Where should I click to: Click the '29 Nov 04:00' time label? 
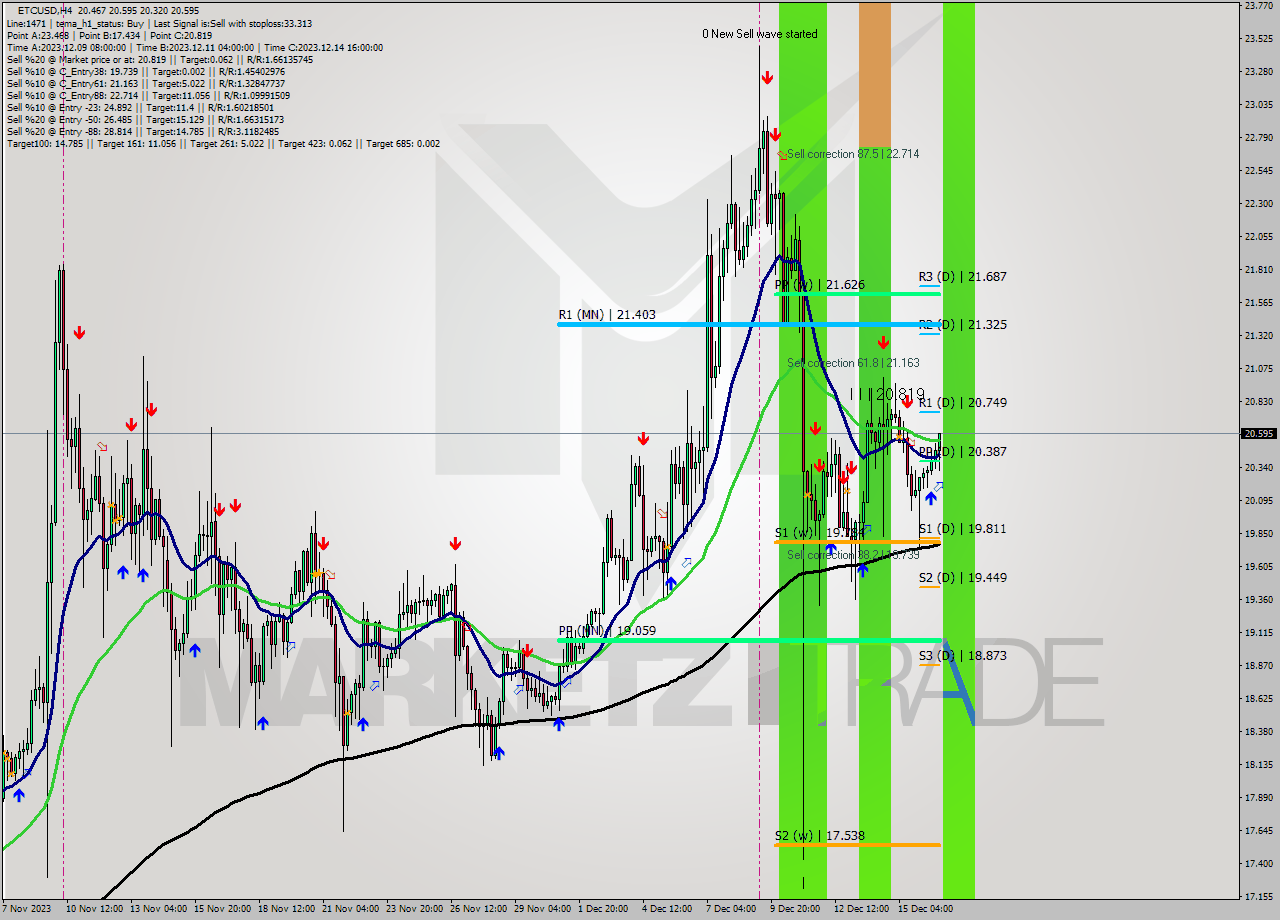coord(542,909)
